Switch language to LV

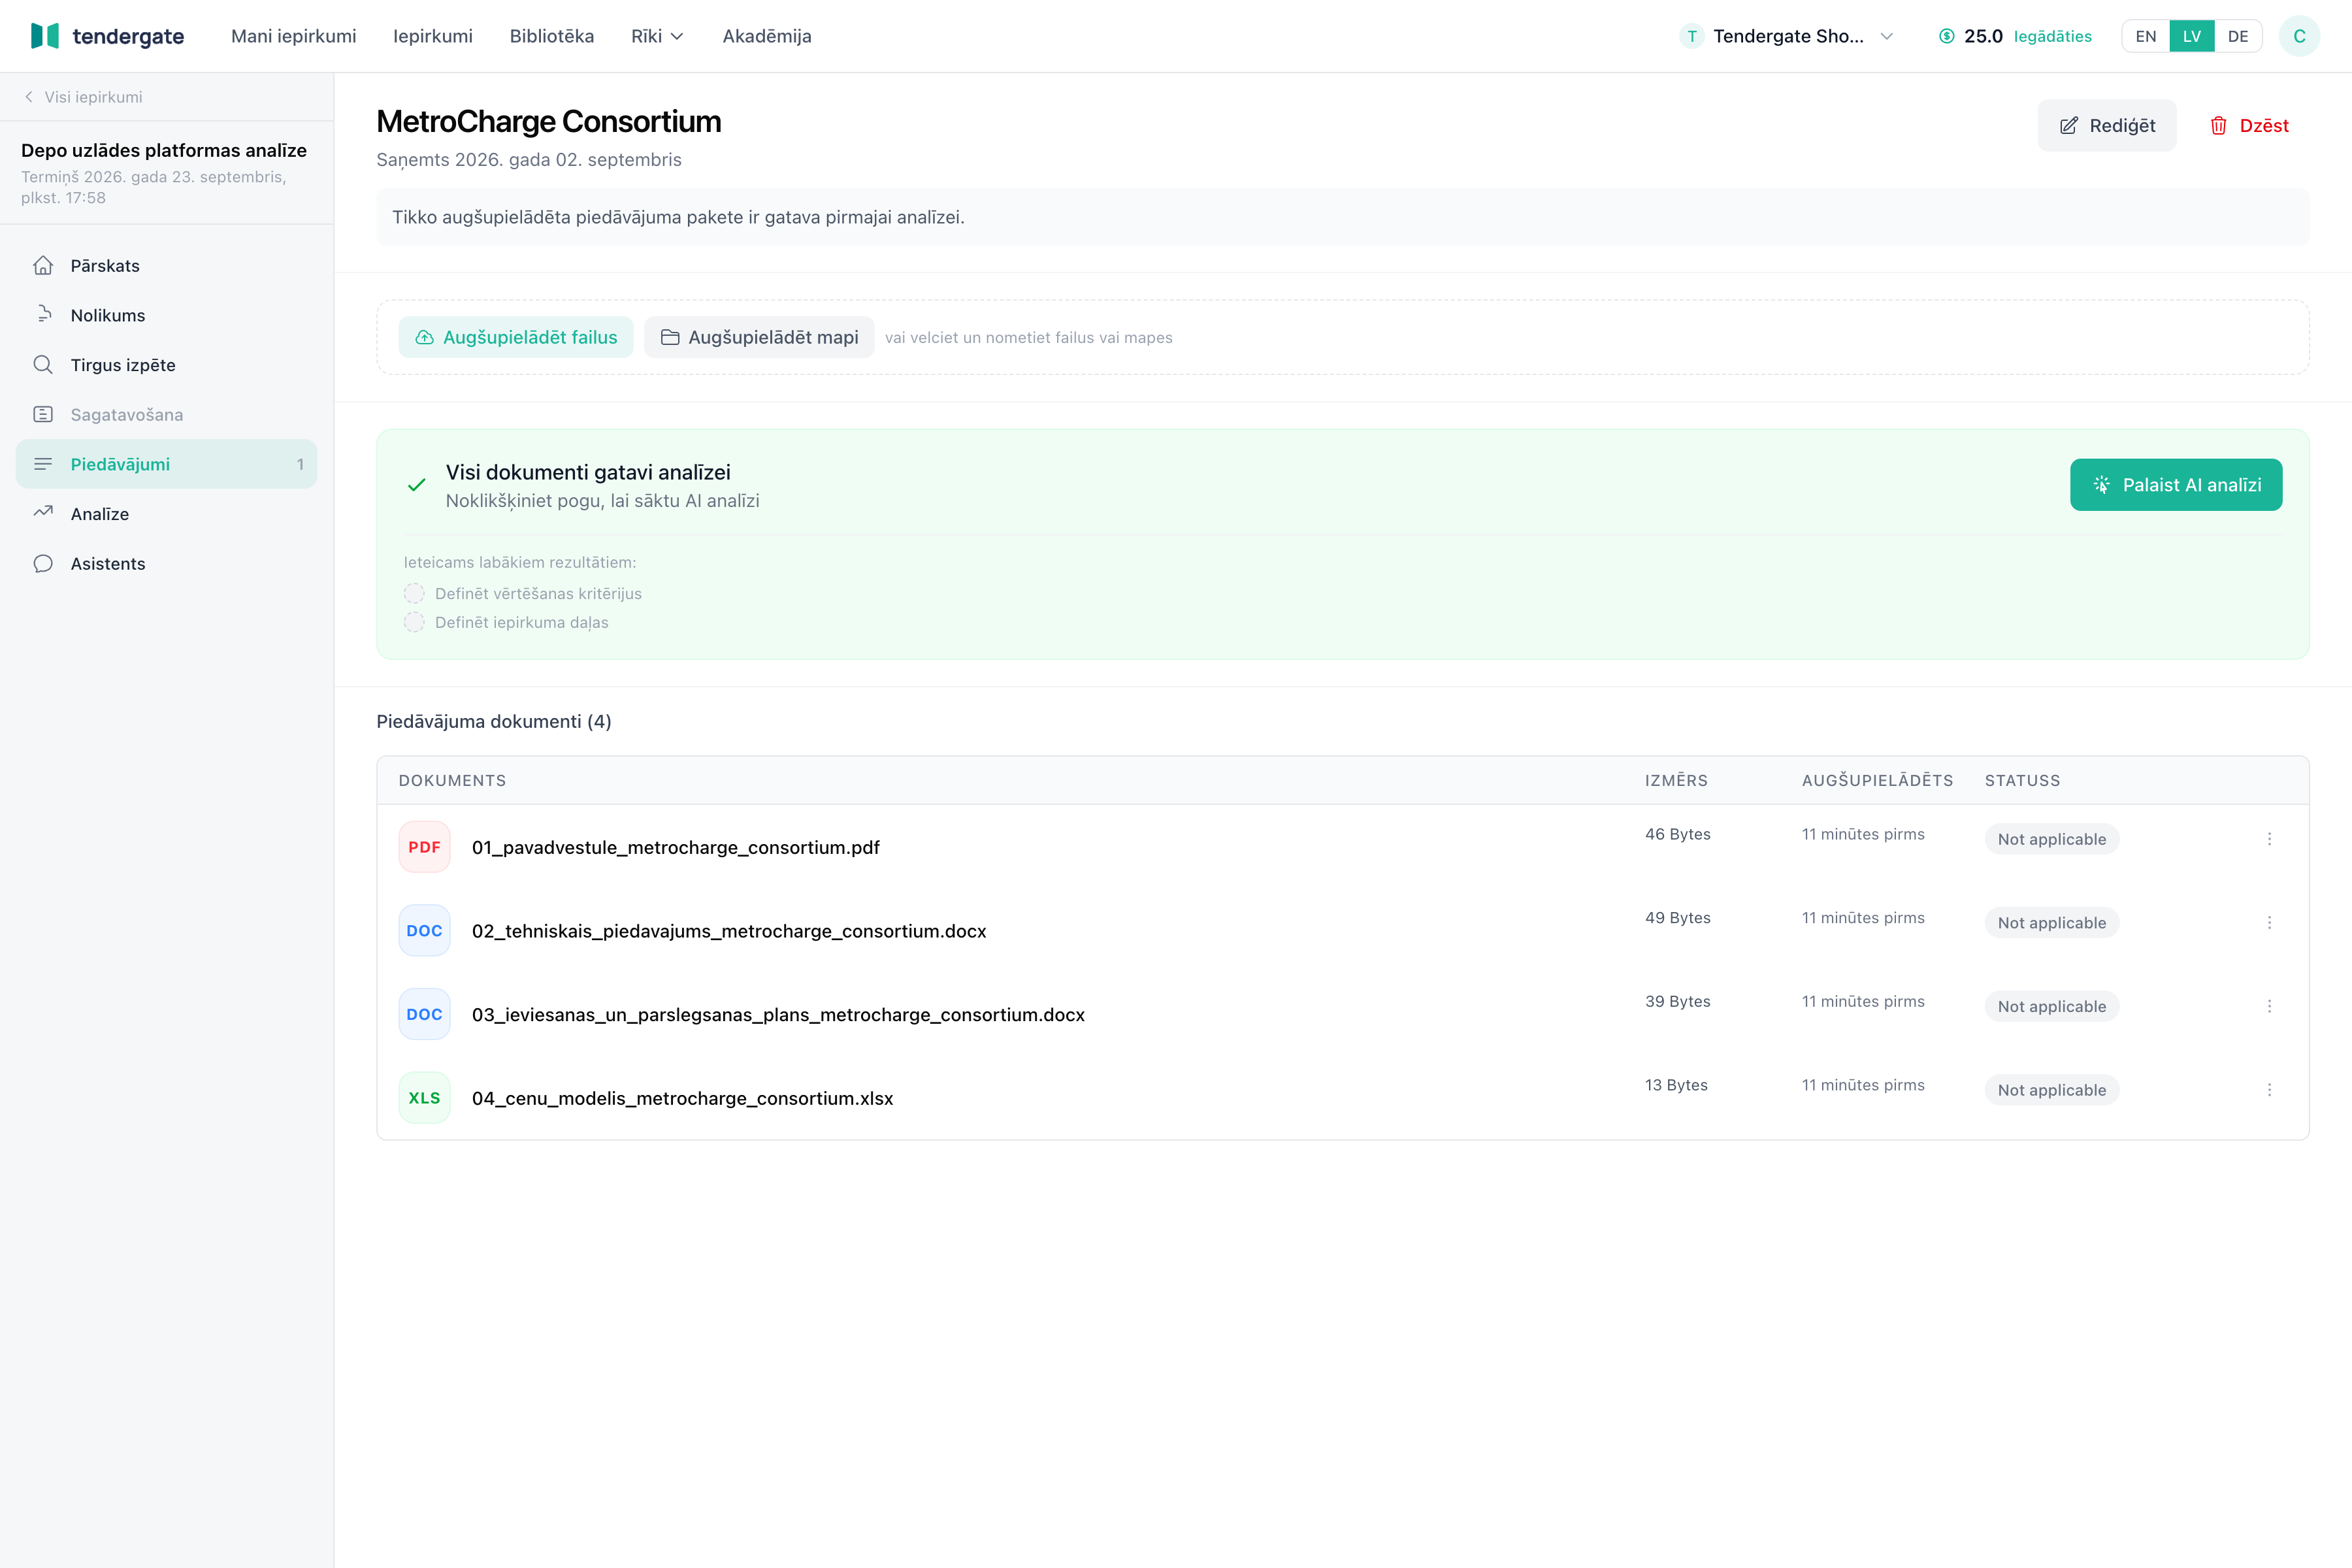pyautogui.click(x=2191, y=36)
